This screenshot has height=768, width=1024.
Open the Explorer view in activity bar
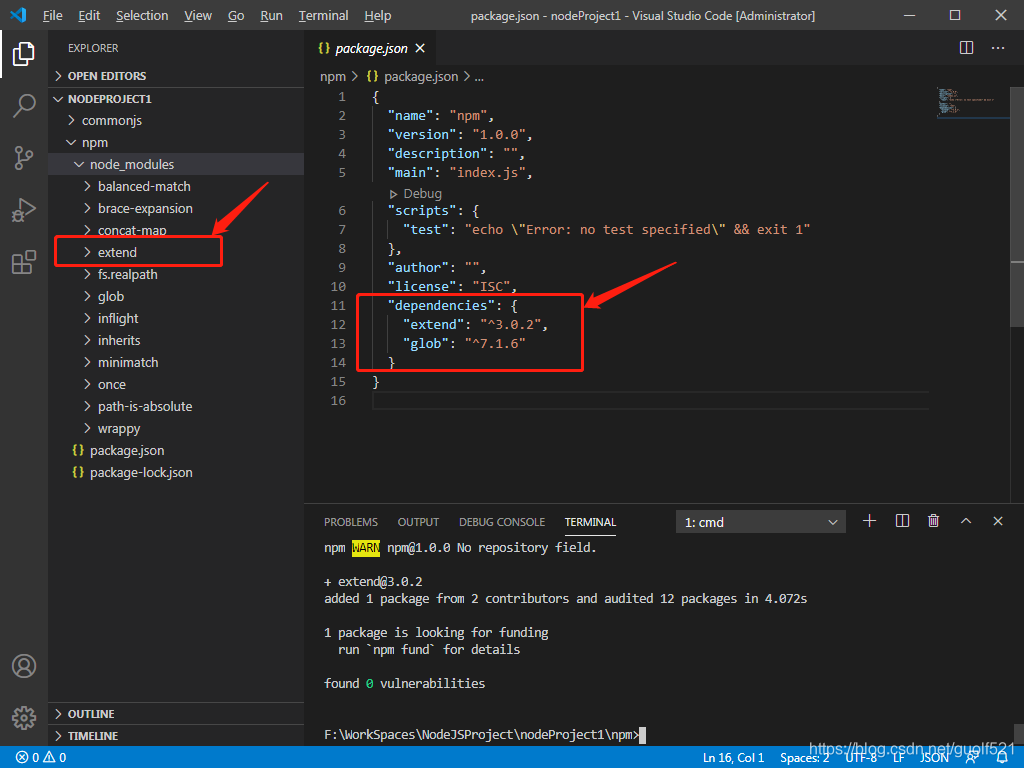(24, 54)
